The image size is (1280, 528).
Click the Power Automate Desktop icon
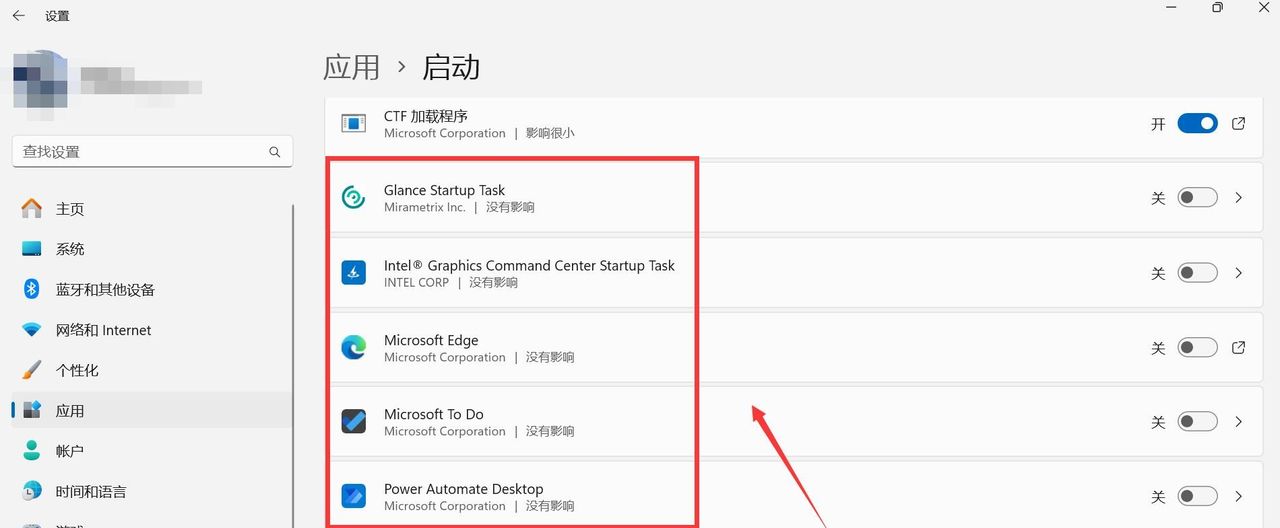pos(353,496)
